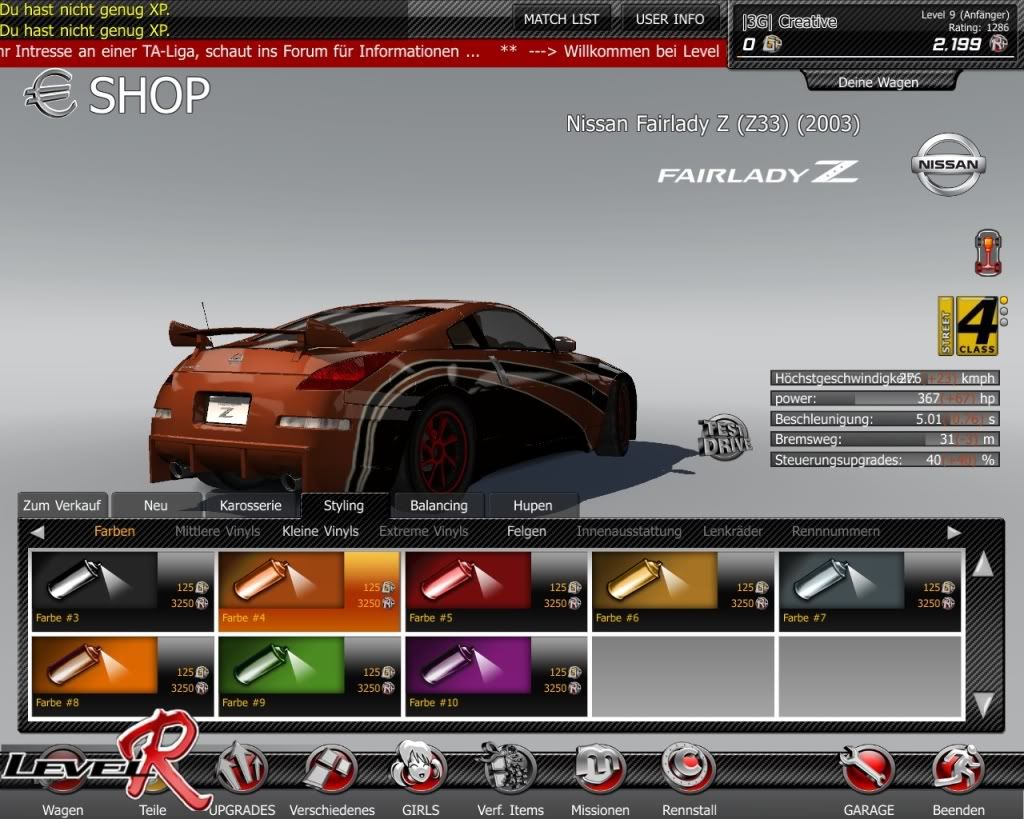This screenshot has height=819, width=1024.
Task: Open the UPGRADES shop icon
Action: (x=242, y=770)
